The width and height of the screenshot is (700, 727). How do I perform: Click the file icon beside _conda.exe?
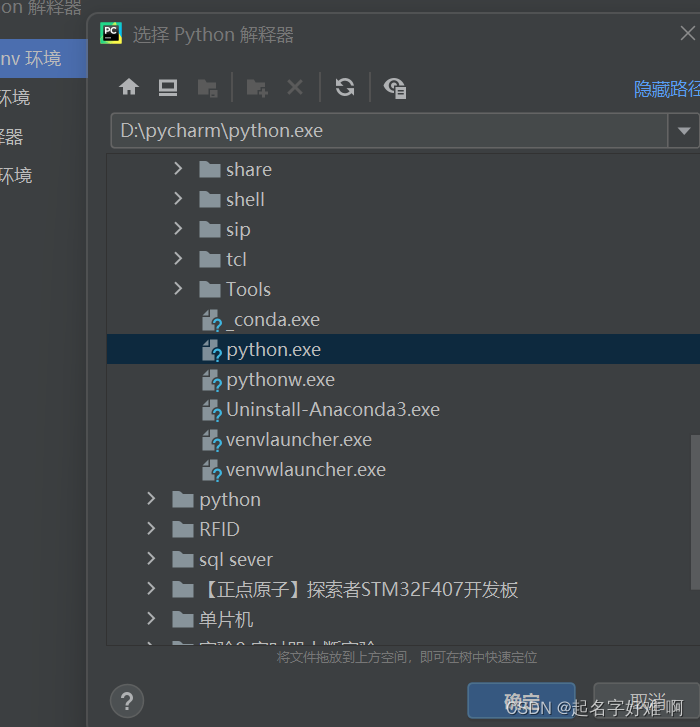212,320
